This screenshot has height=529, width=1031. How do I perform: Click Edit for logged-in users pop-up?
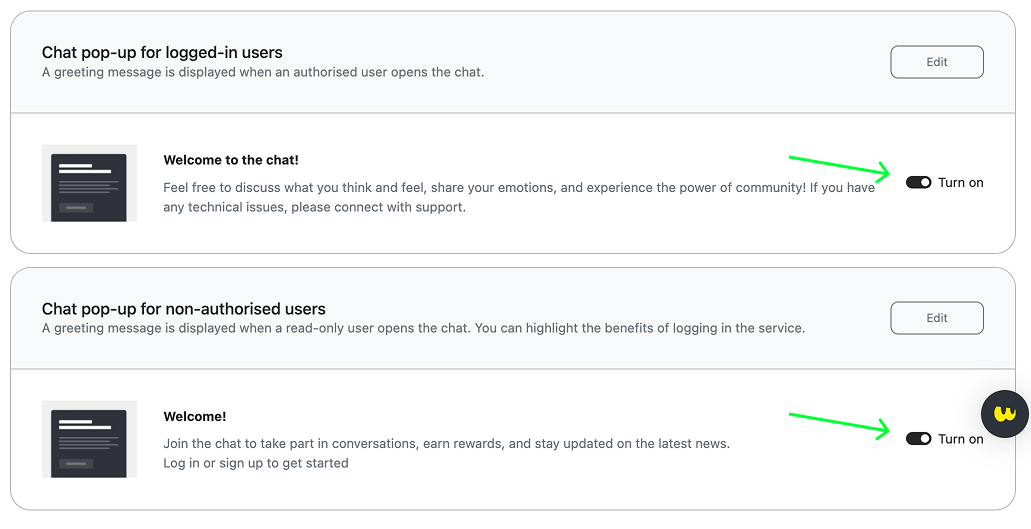pos(937,62)
